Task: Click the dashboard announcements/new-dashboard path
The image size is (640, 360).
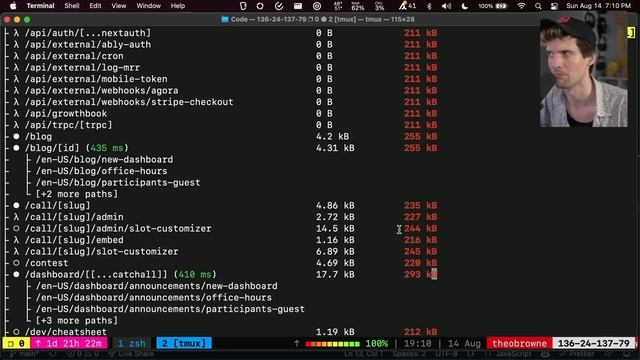Action: pos(156,286)
